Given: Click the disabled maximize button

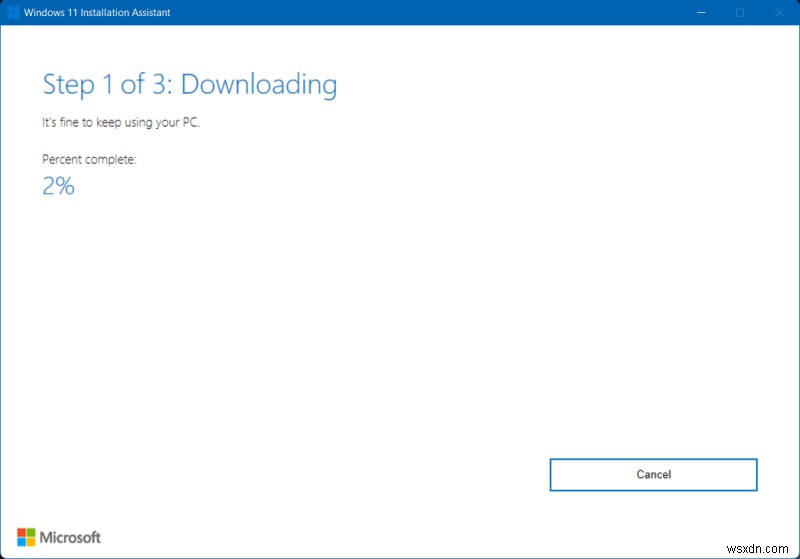Looking at the screenshot, I should [740, 12].
